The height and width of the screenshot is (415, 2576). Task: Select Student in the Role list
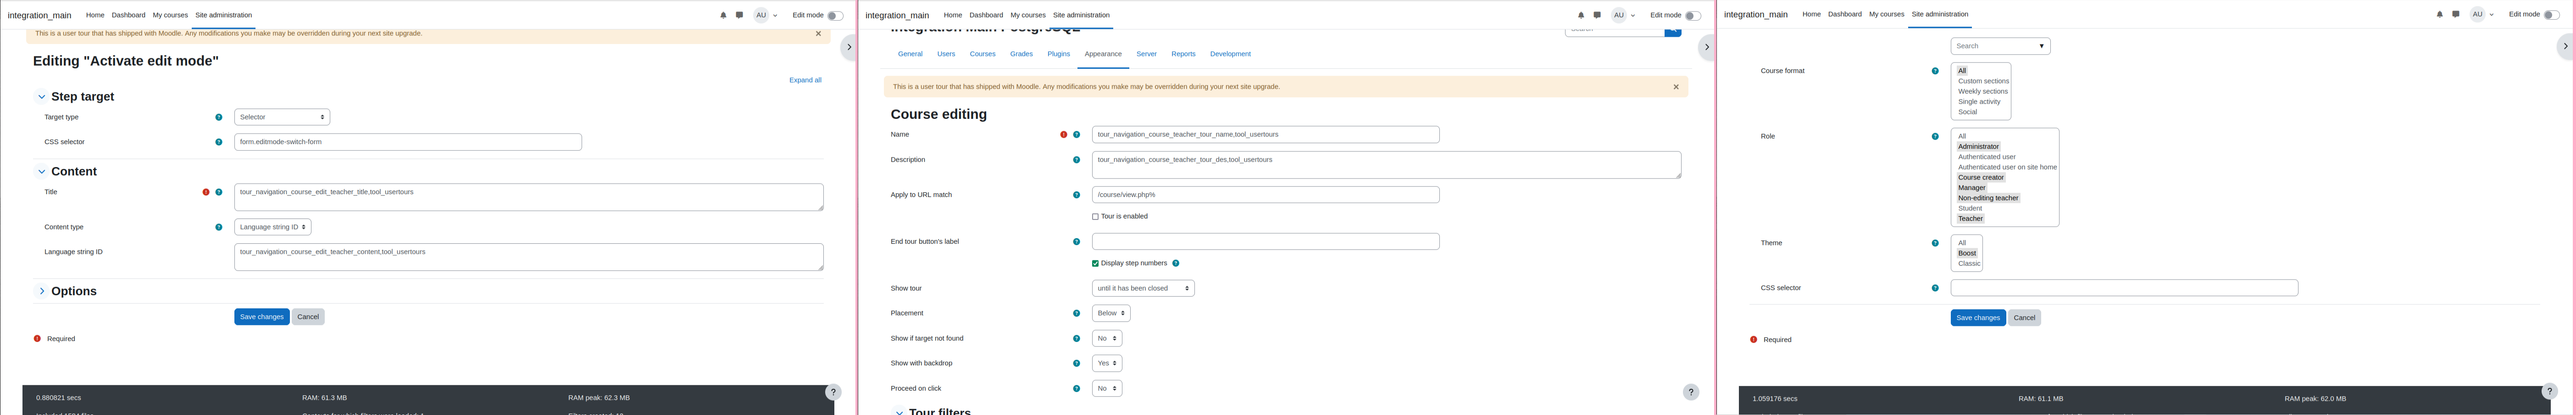pyautogui.click(x=1970, y=209)
